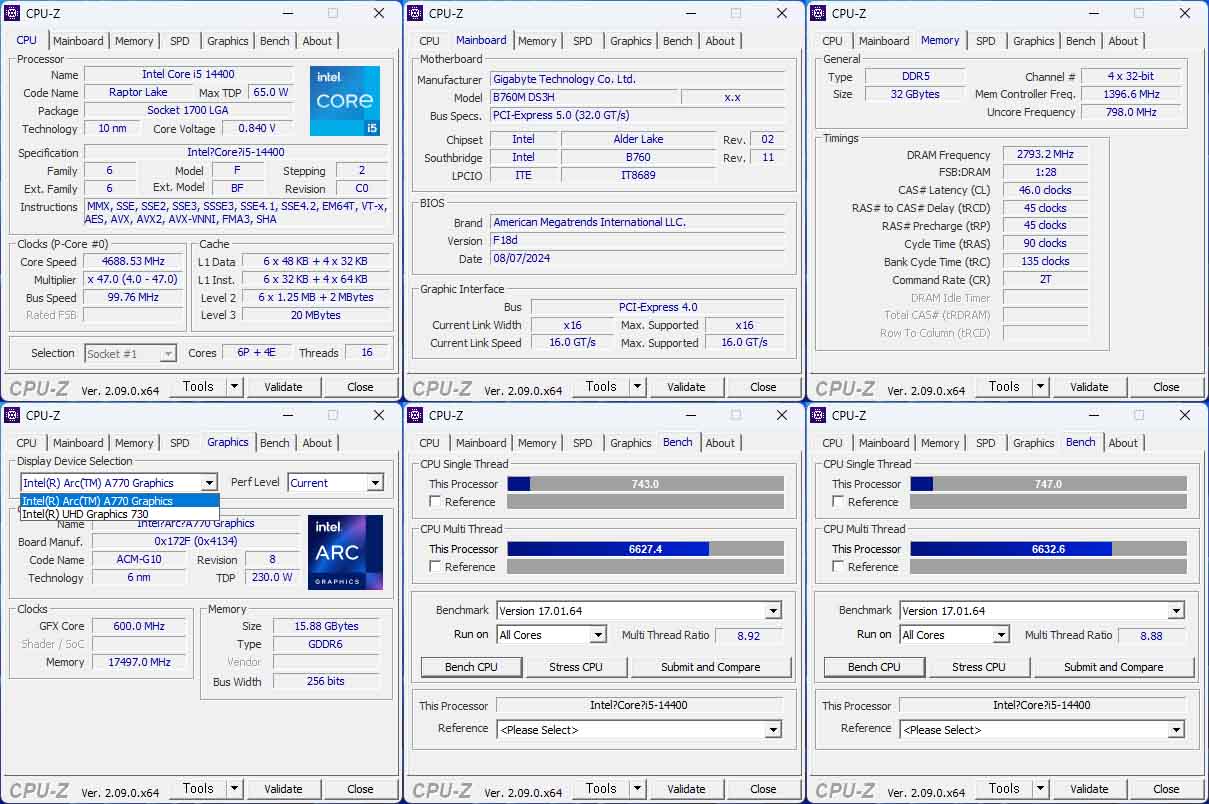Click the GFX Core clock value 600.0 MHz

coord(139,626)
